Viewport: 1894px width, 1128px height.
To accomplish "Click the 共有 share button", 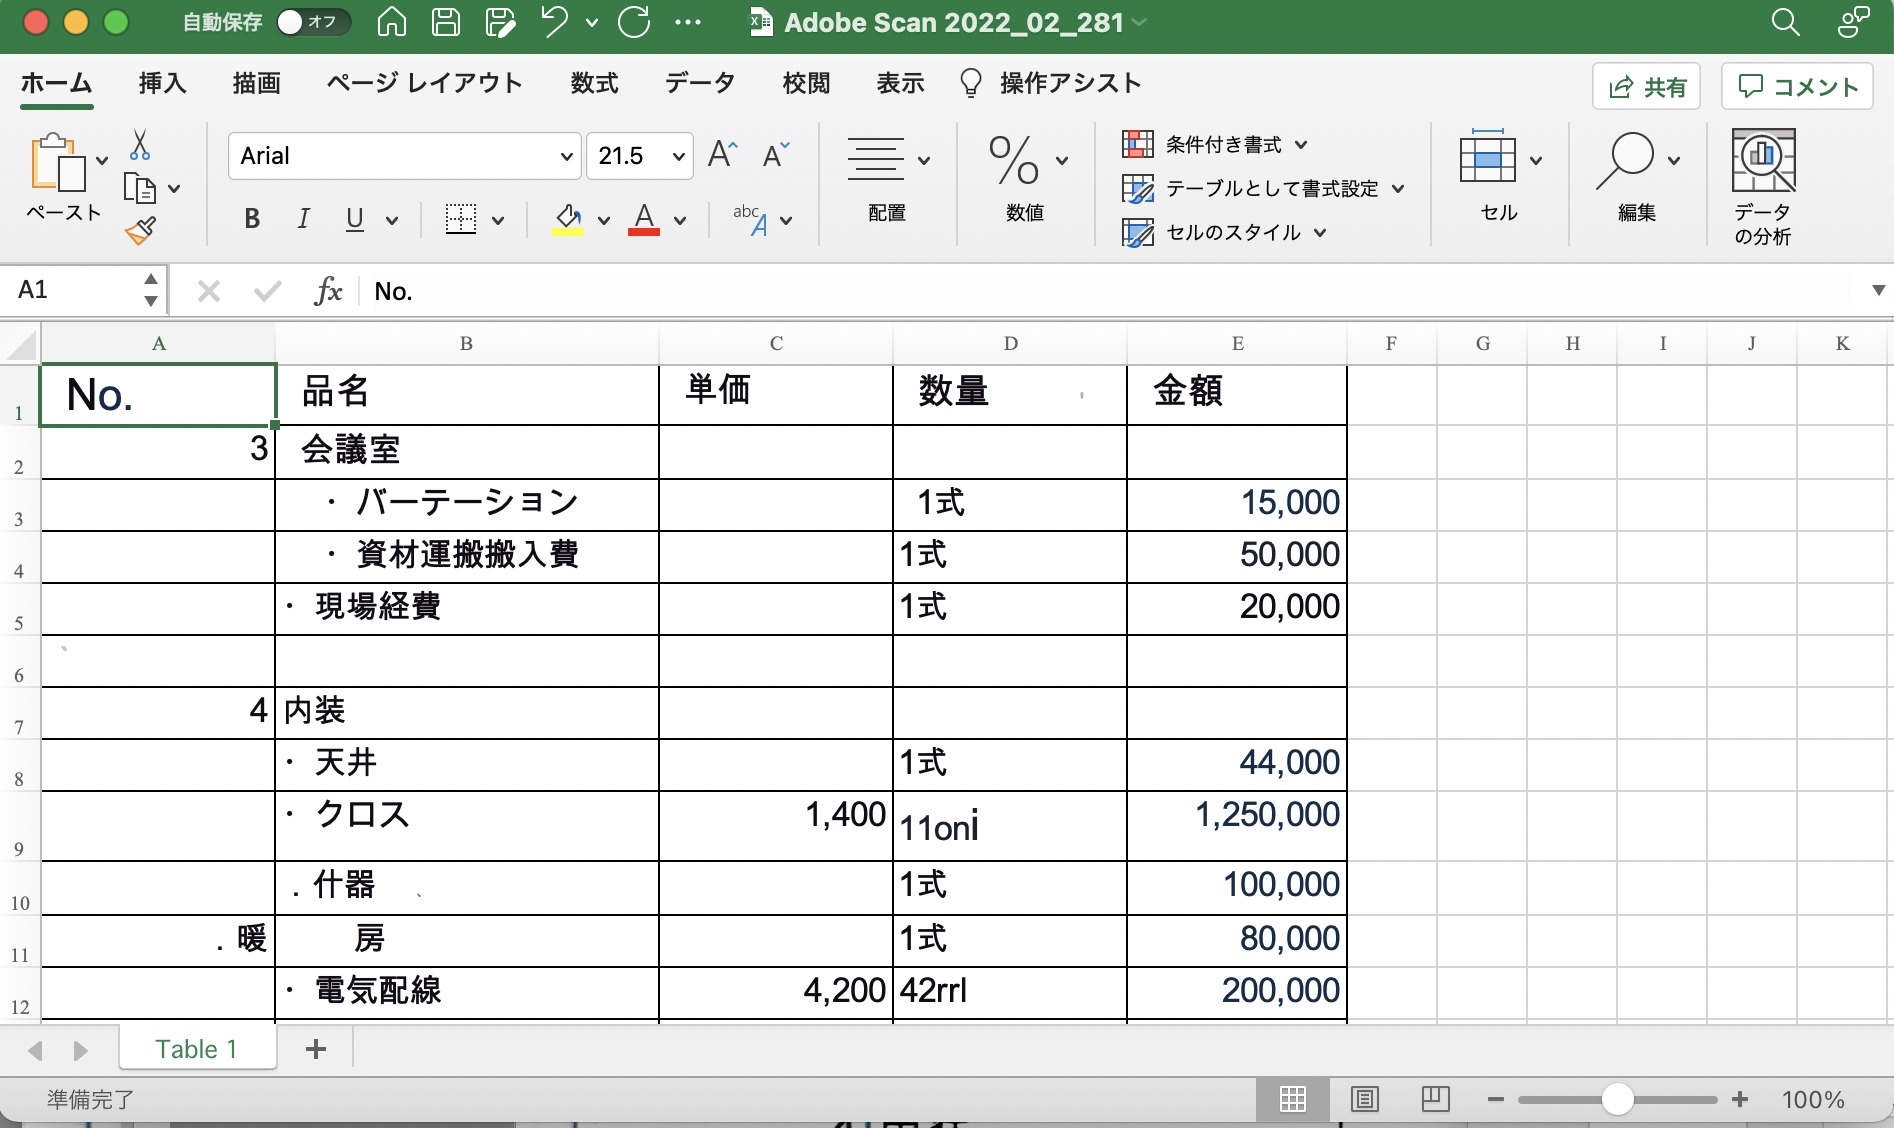I will click(x=1646, y=87).
